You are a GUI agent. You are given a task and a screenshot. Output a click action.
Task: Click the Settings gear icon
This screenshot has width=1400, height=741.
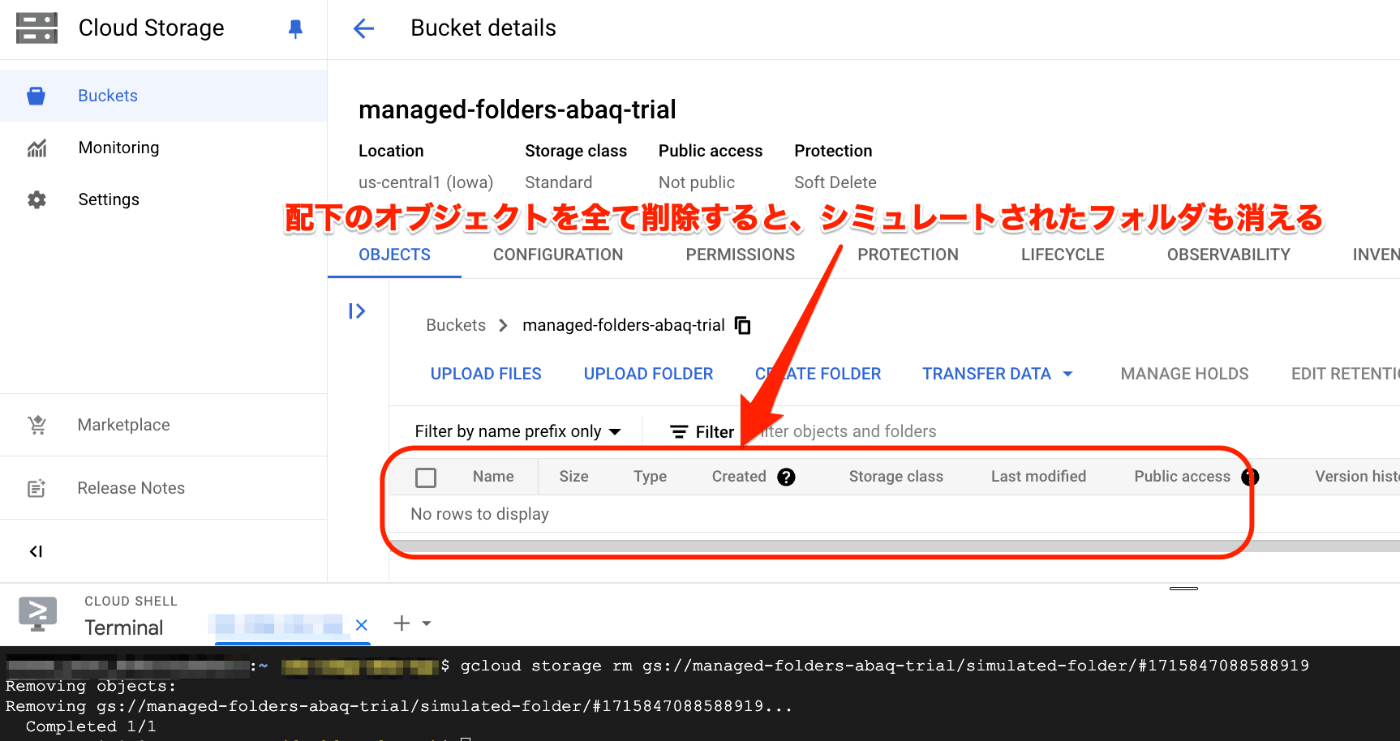tap(37, 200)
